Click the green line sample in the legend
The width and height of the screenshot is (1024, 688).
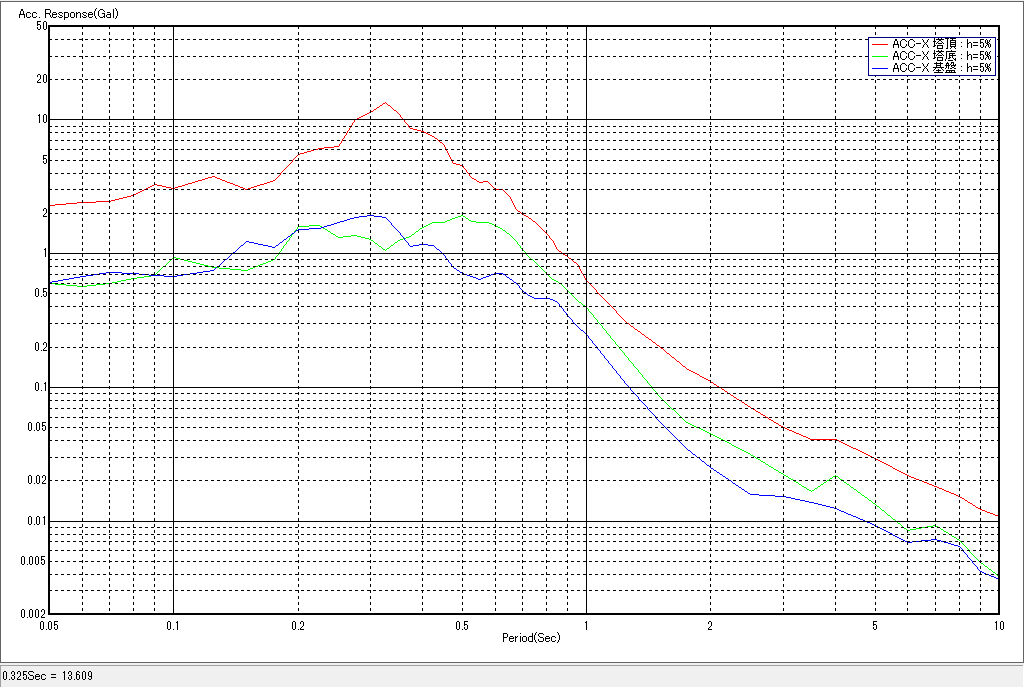(x=879, y=56)
